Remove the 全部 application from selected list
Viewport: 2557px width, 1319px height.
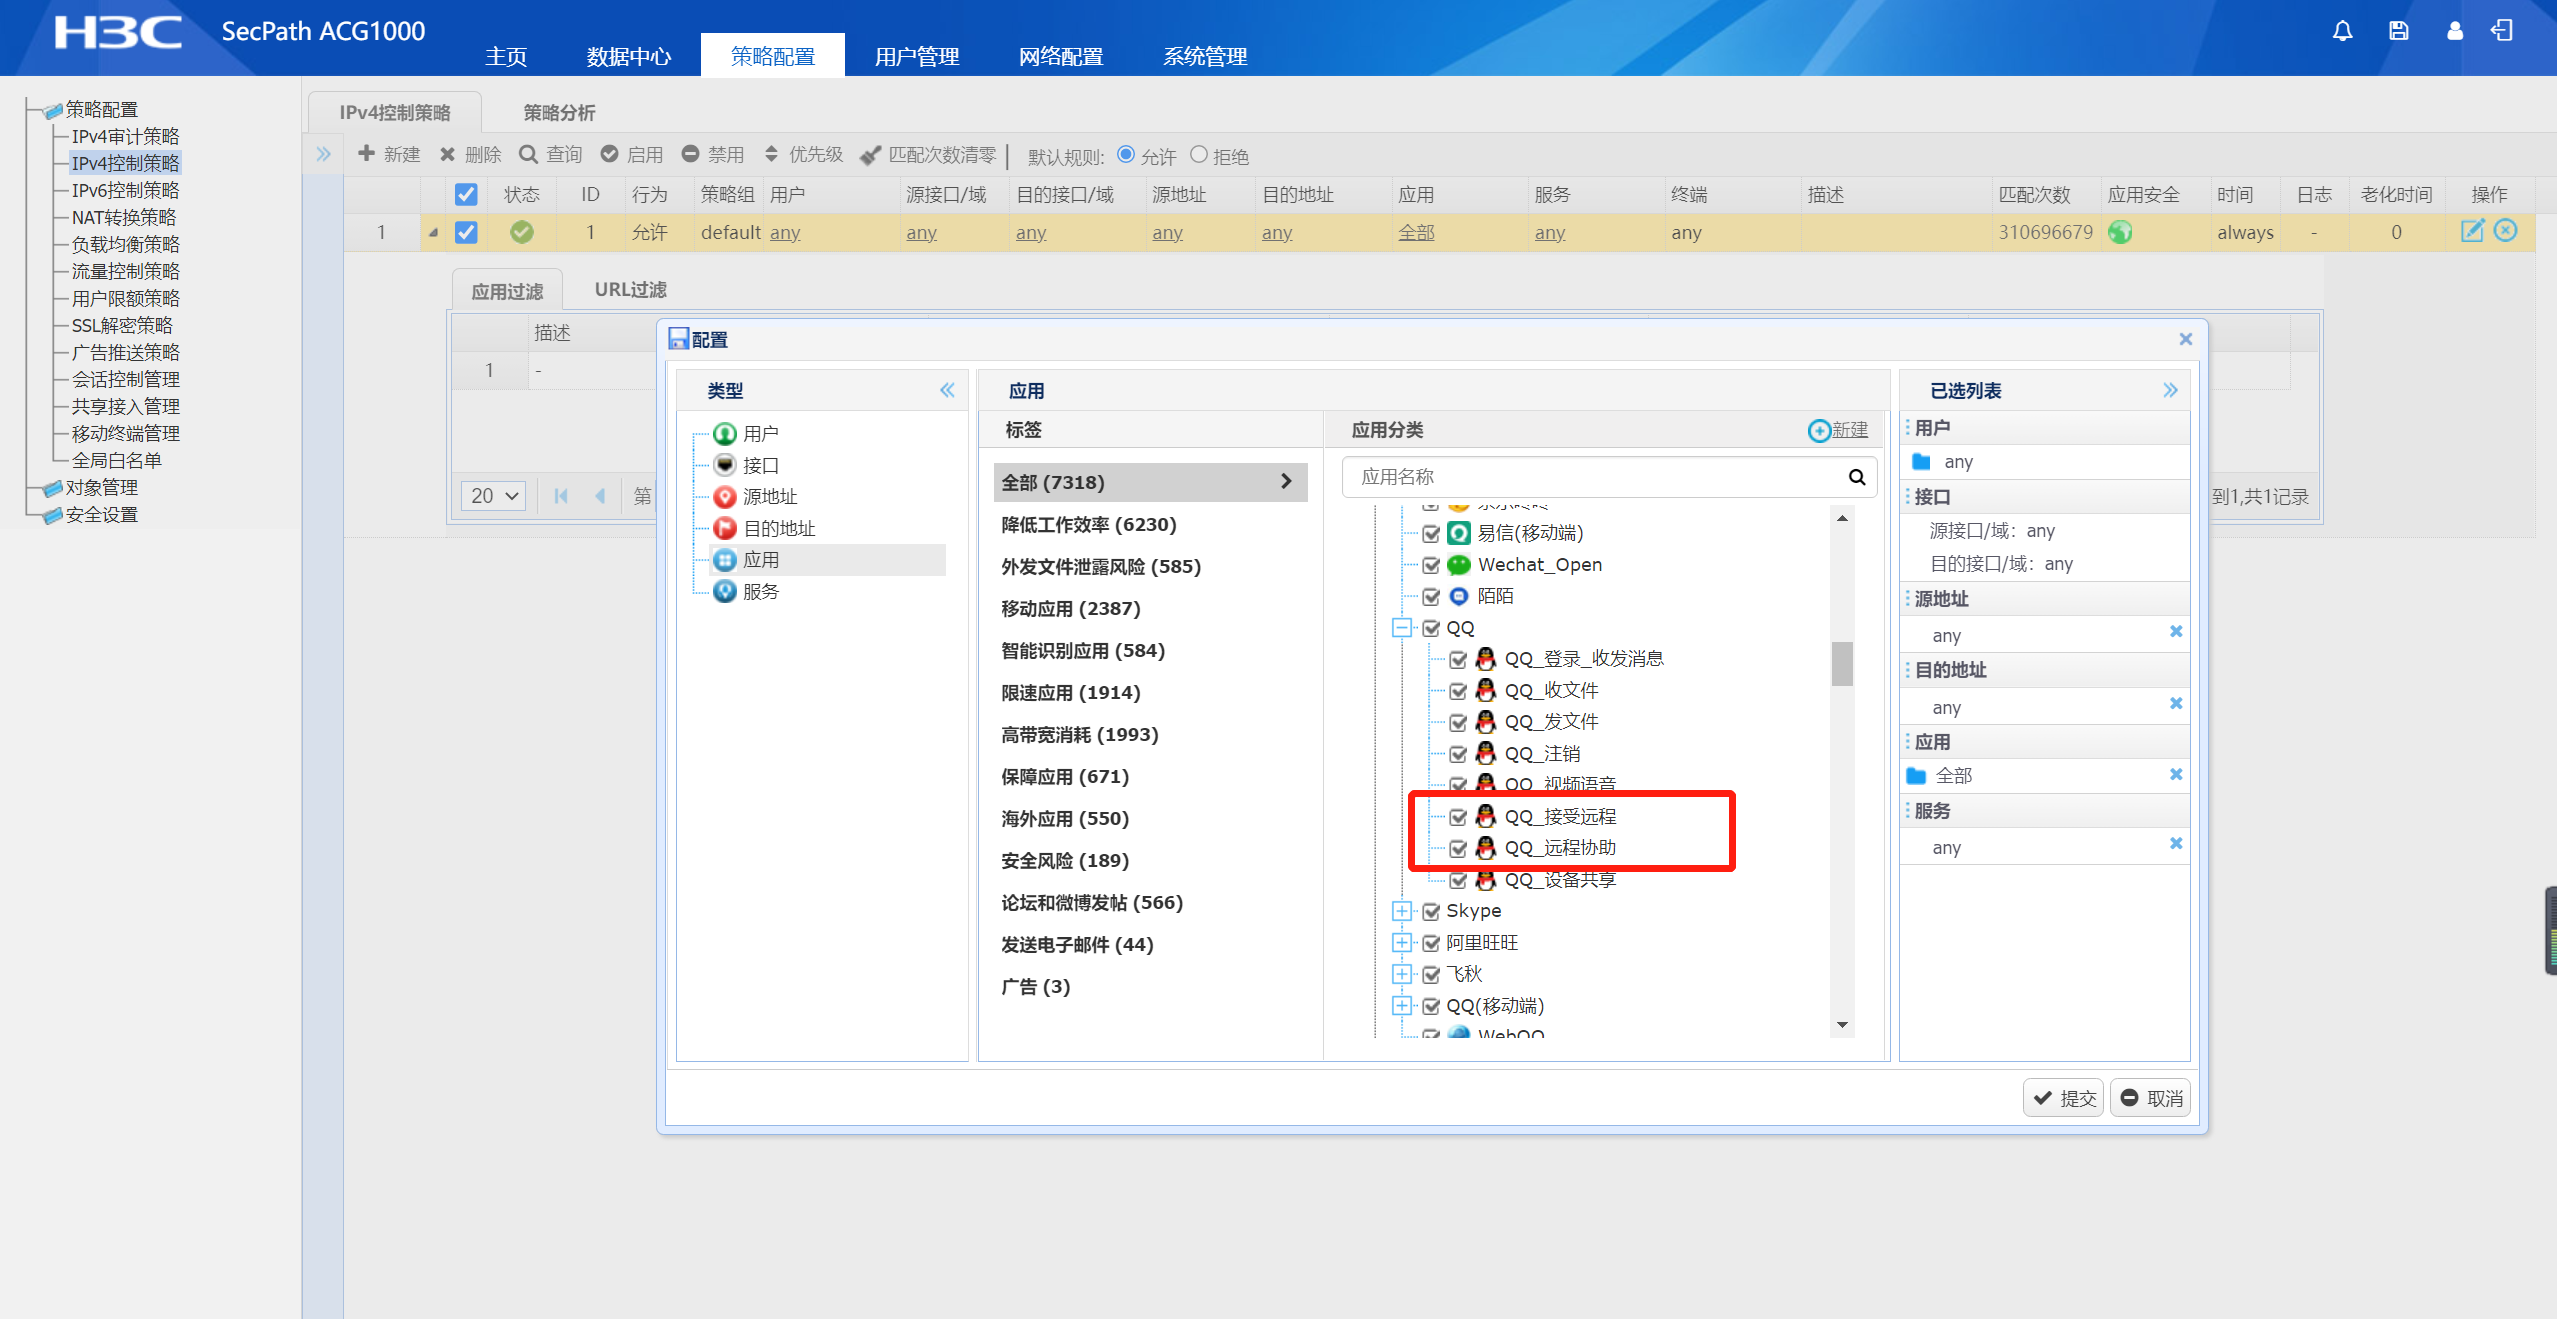[x=2175, y=775]
